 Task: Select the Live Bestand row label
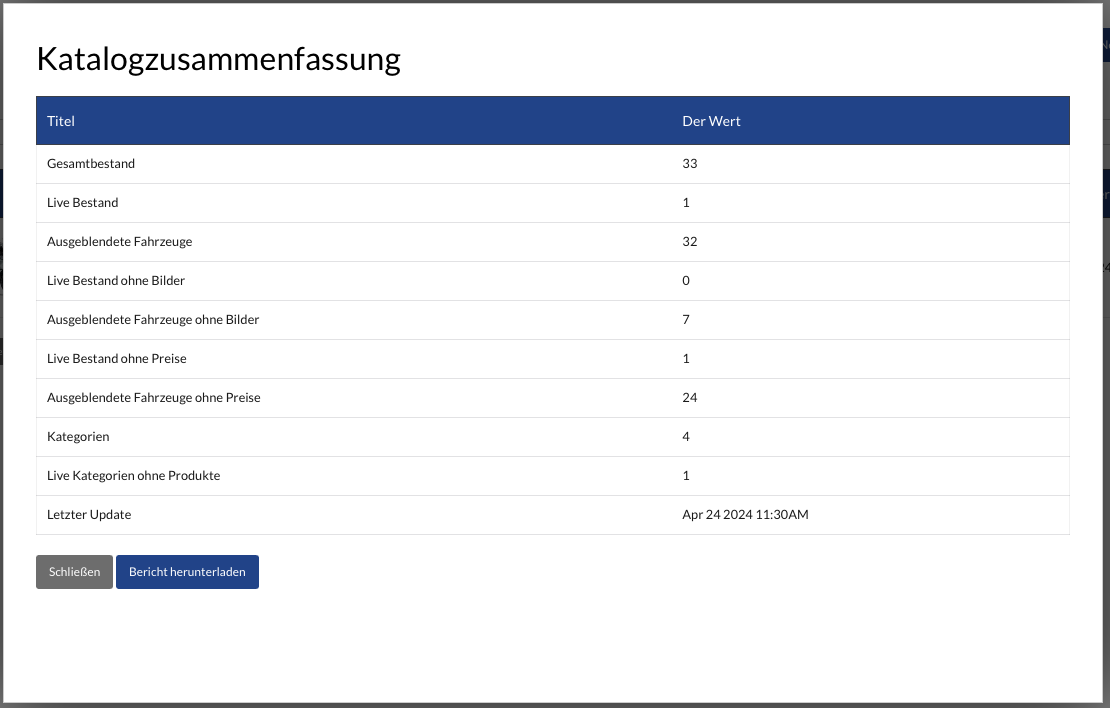click(x=83, y=202)
